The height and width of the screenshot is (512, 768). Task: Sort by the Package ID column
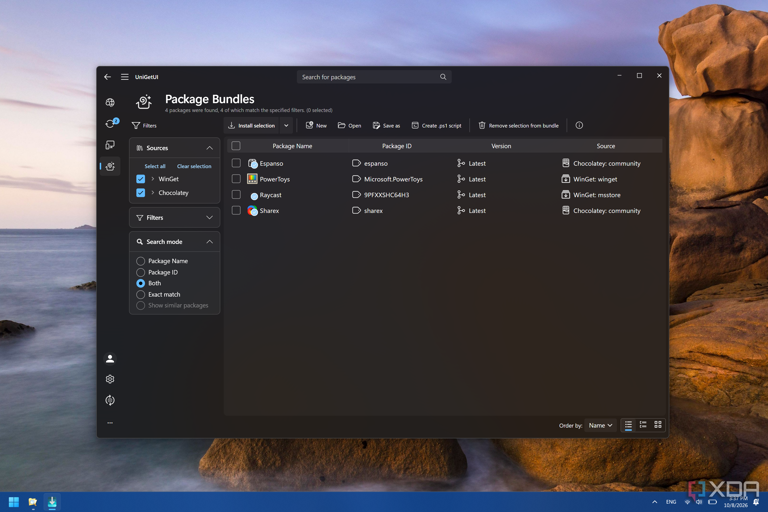(397, 146)
